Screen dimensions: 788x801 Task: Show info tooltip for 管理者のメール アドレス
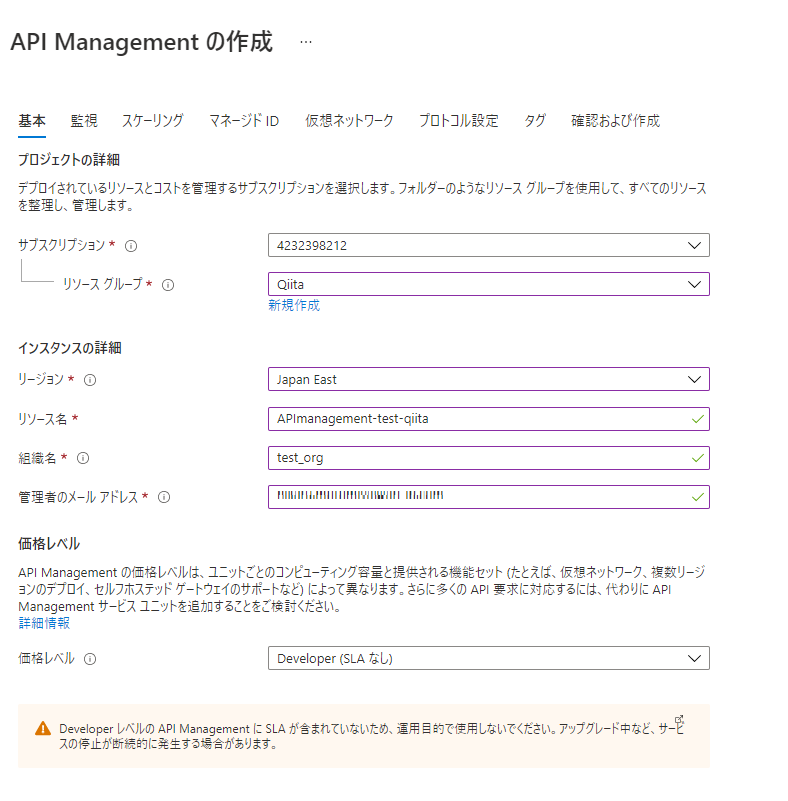164,497
